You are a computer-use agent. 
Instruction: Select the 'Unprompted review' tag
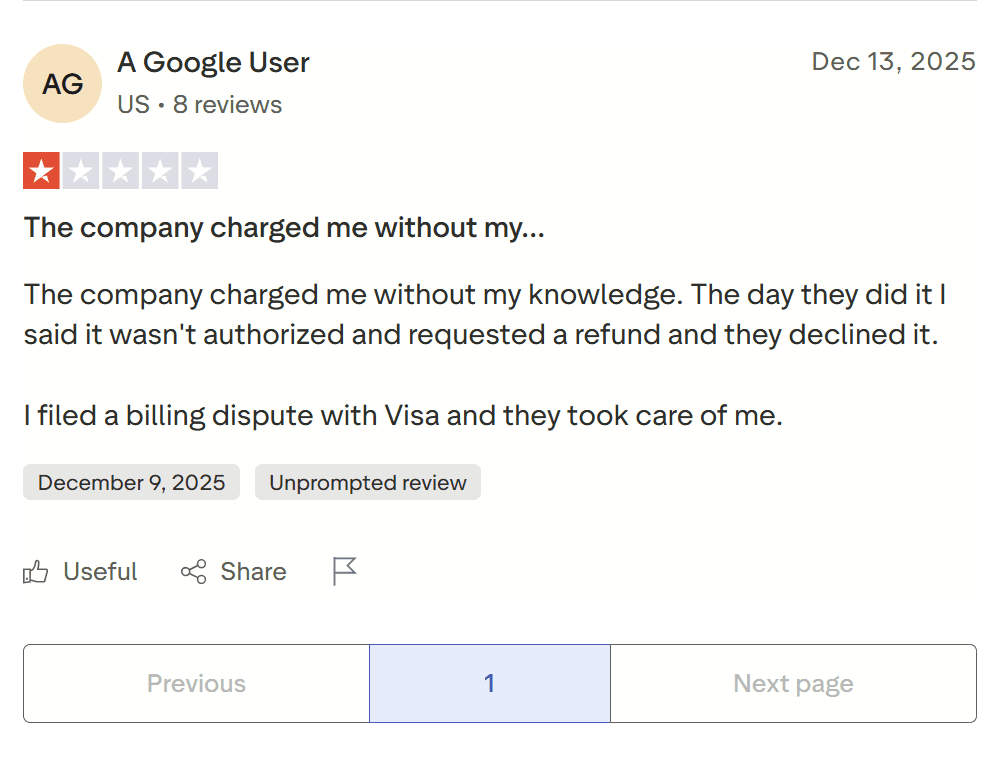coord(367,482)
